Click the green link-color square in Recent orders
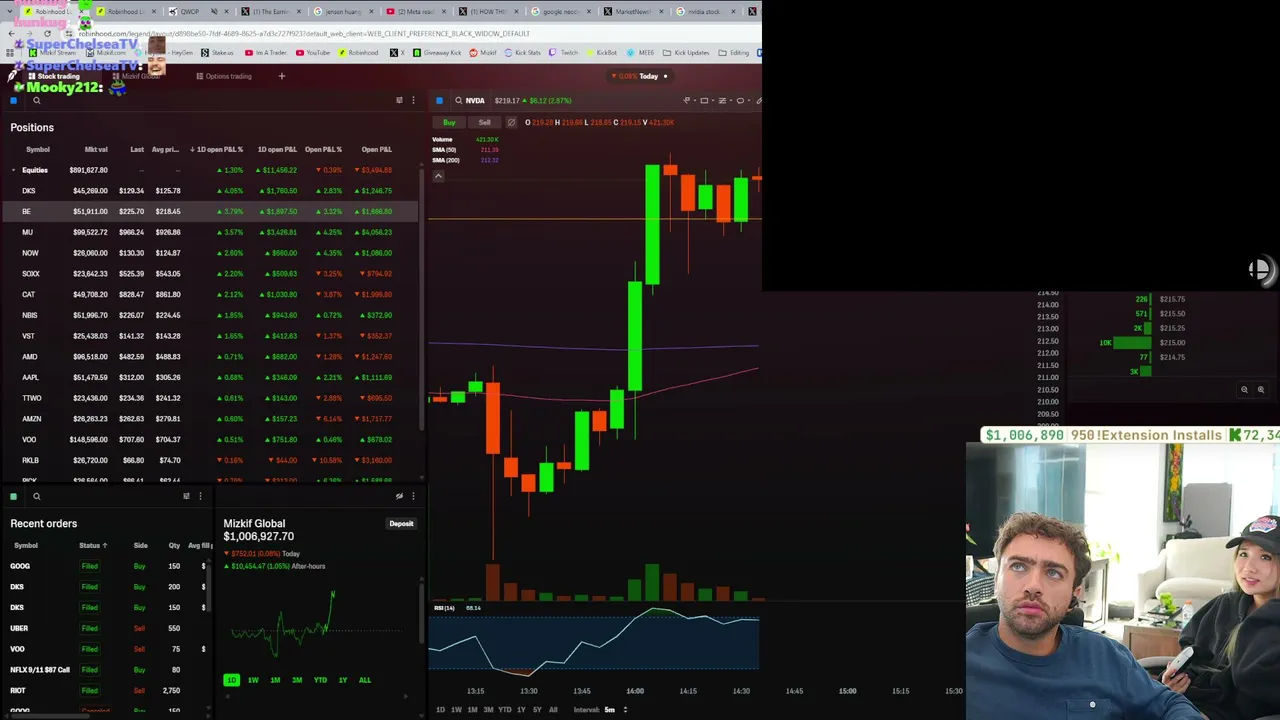The width and height of the screenshot is (1280, 720). point(13,496)
